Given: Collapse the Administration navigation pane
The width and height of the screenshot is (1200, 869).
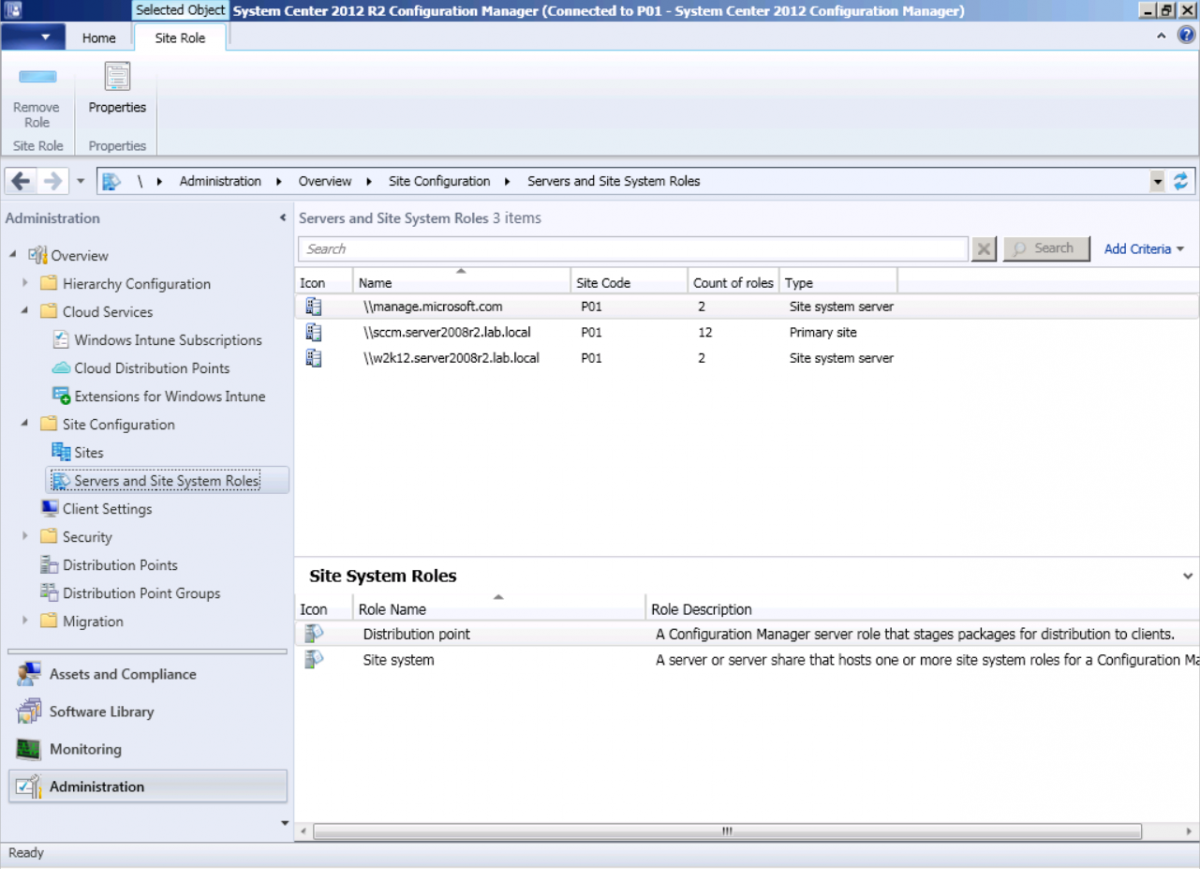Looking at the screenshot, I should (x=283, y=218).
